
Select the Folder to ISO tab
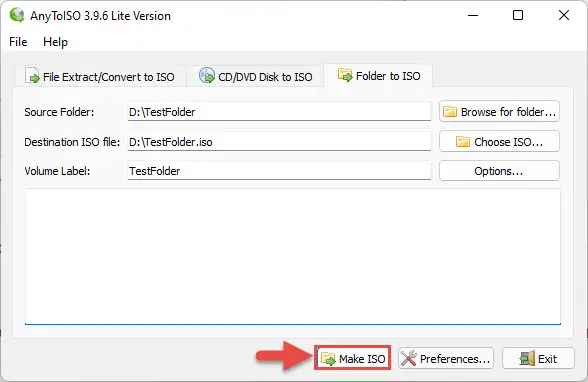click(x=378, y=75)
